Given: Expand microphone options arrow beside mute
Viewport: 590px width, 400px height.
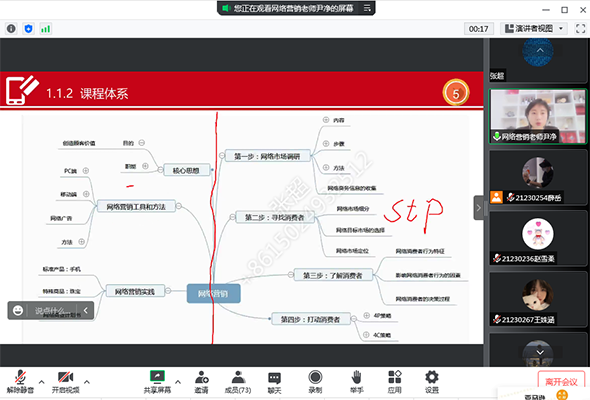Looking at the screenshot, I should [41, 382].
